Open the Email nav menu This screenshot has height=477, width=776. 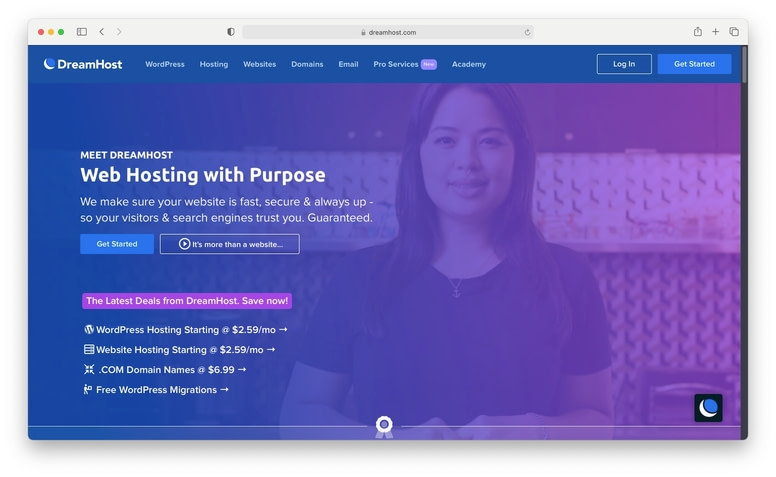point(348,64)
